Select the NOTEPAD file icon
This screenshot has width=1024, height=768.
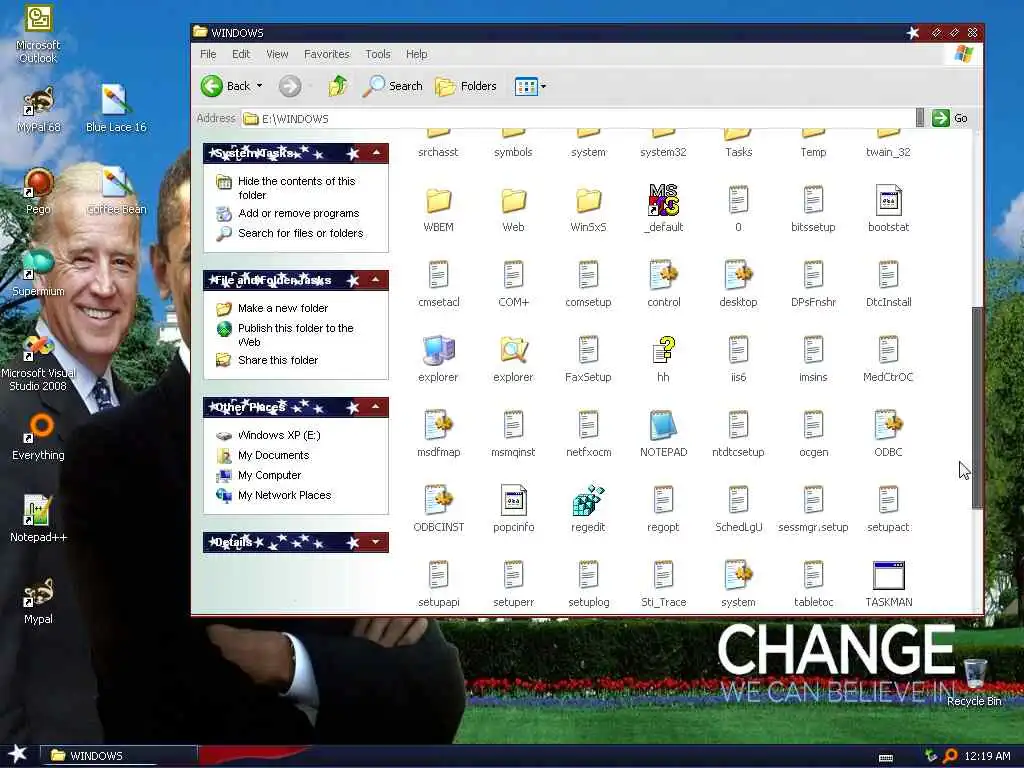click(x=663, y=426)
